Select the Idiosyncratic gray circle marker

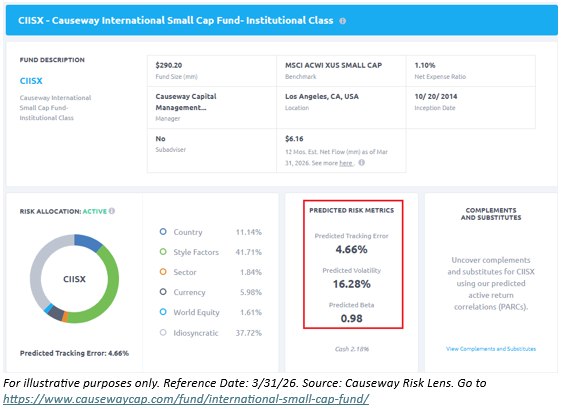[x=163, y=332]
